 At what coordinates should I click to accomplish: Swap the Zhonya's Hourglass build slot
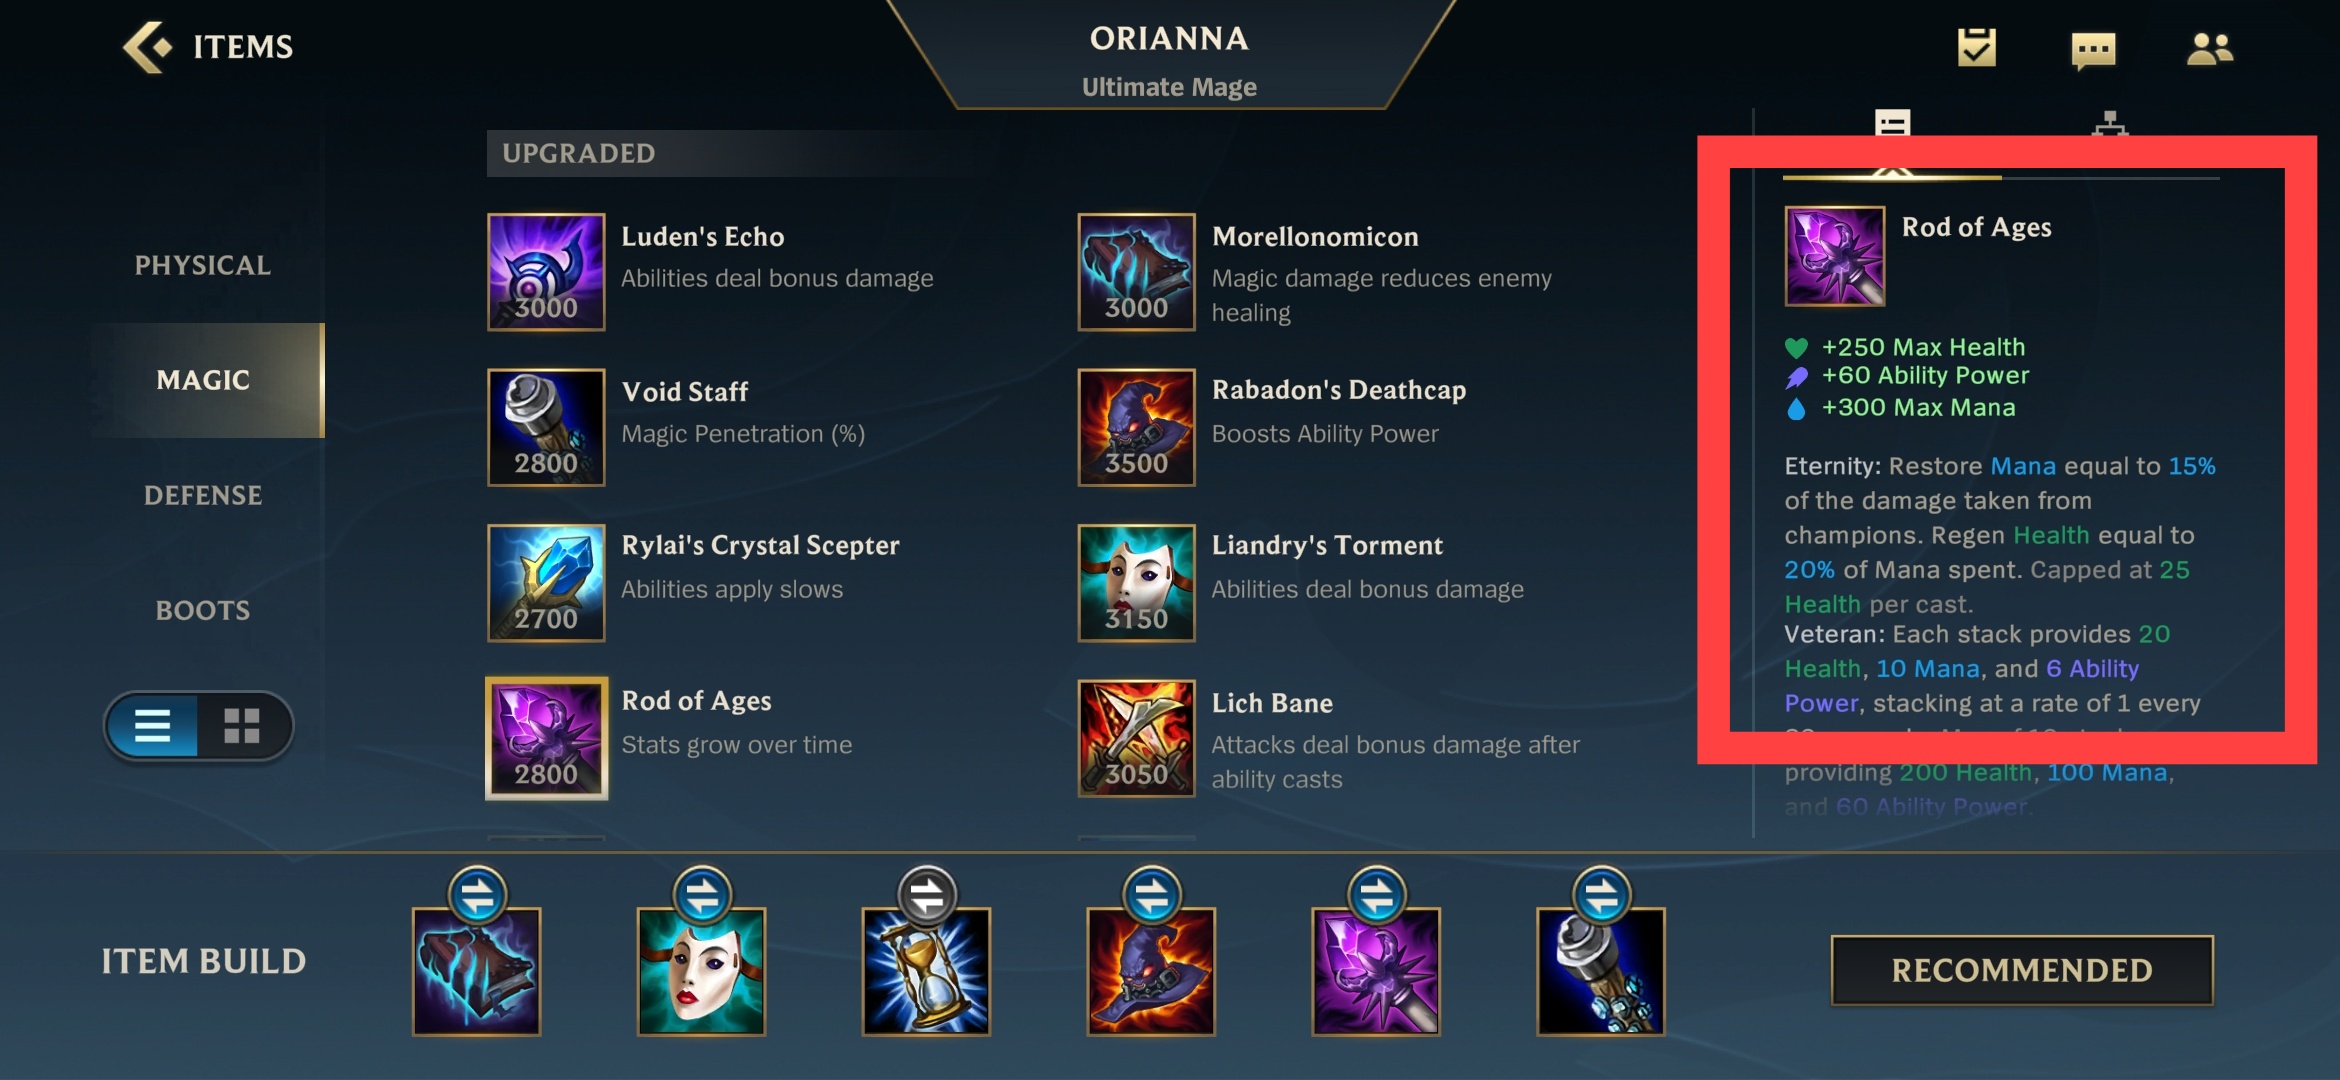[x=926, y=895]
